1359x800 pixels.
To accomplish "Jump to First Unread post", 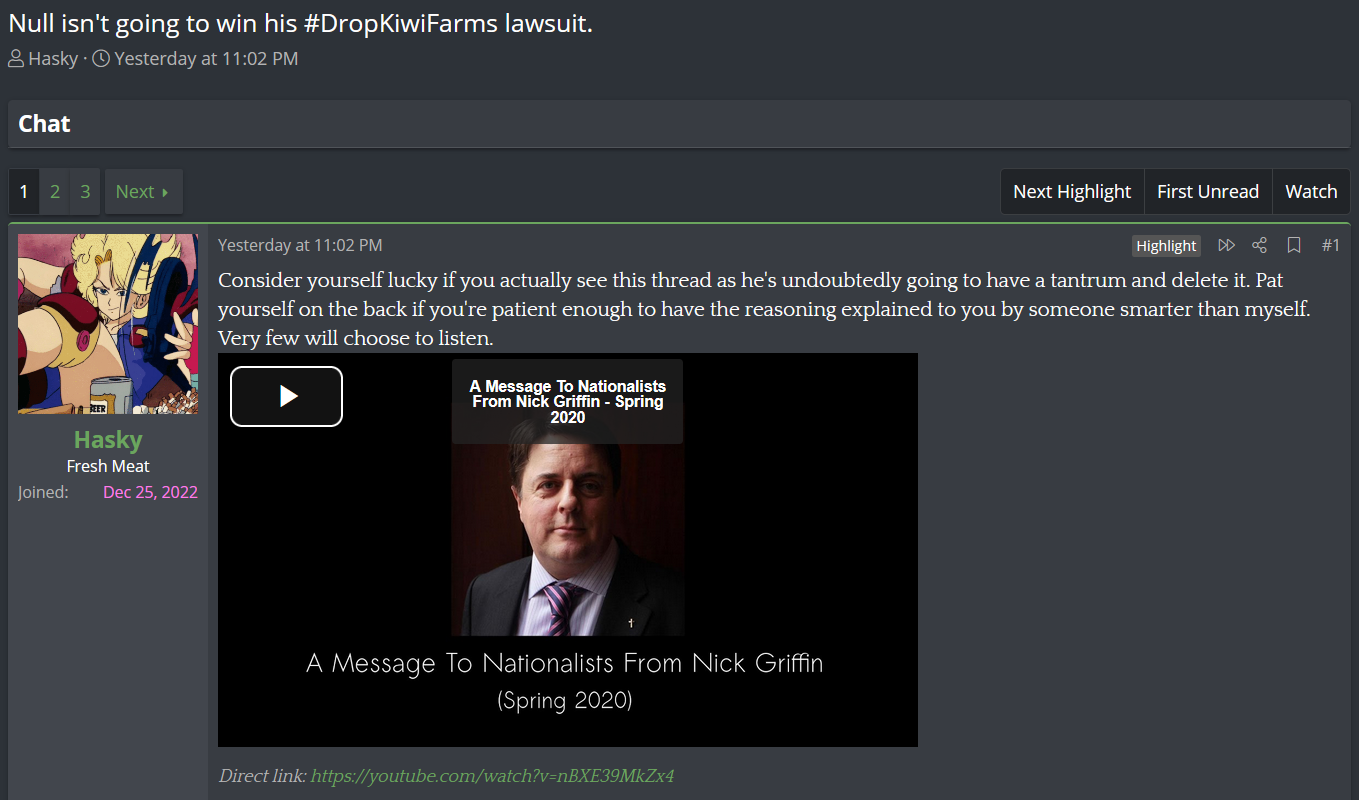I will tap(1208, 191).
